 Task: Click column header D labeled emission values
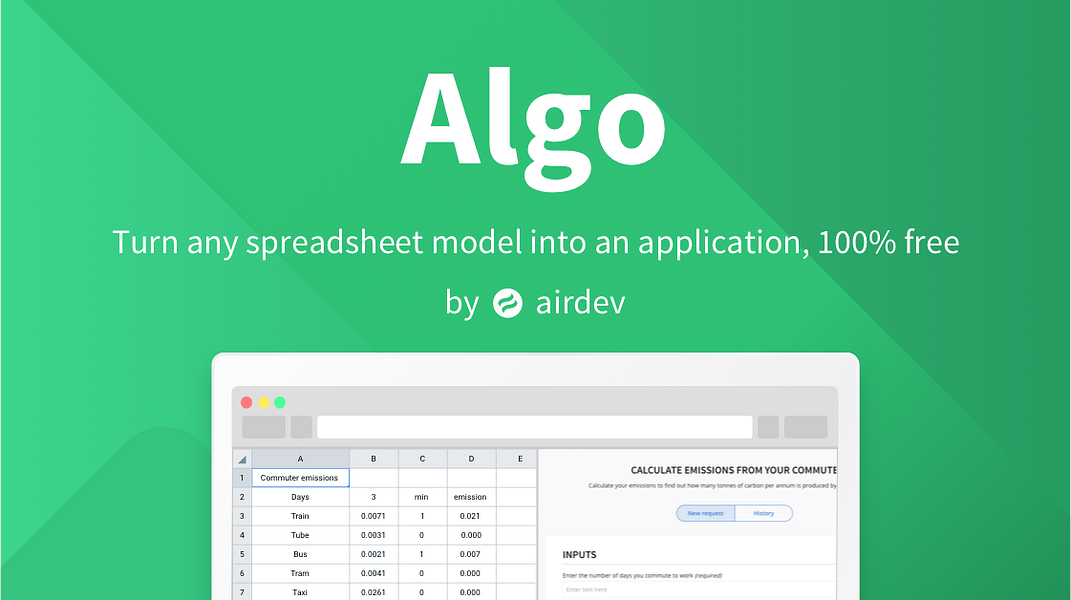(x=471, y=458)
